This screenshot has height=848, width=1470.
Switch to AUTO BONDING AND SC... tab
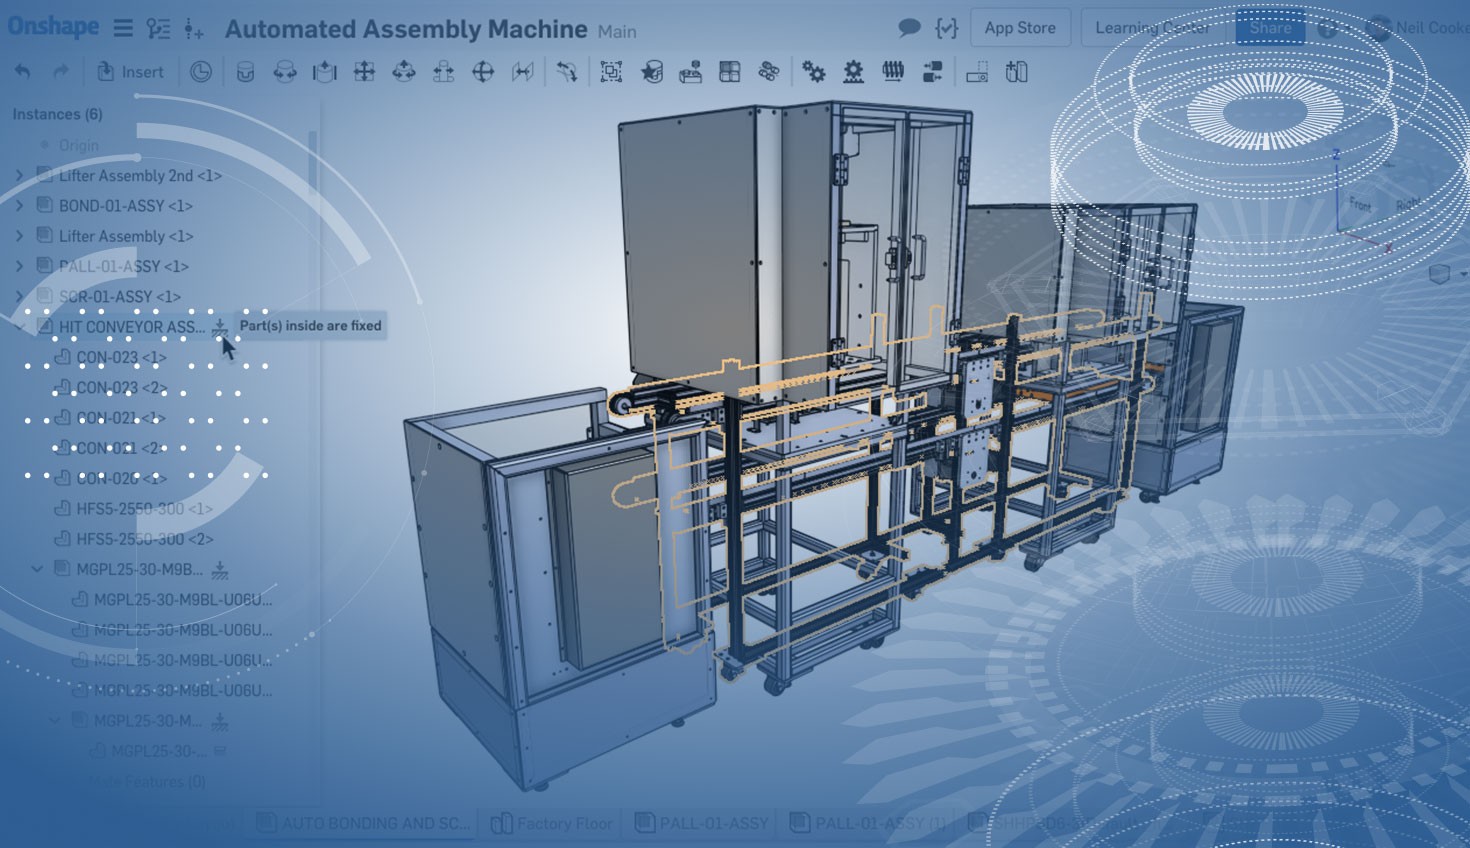(x=363, y=823)
